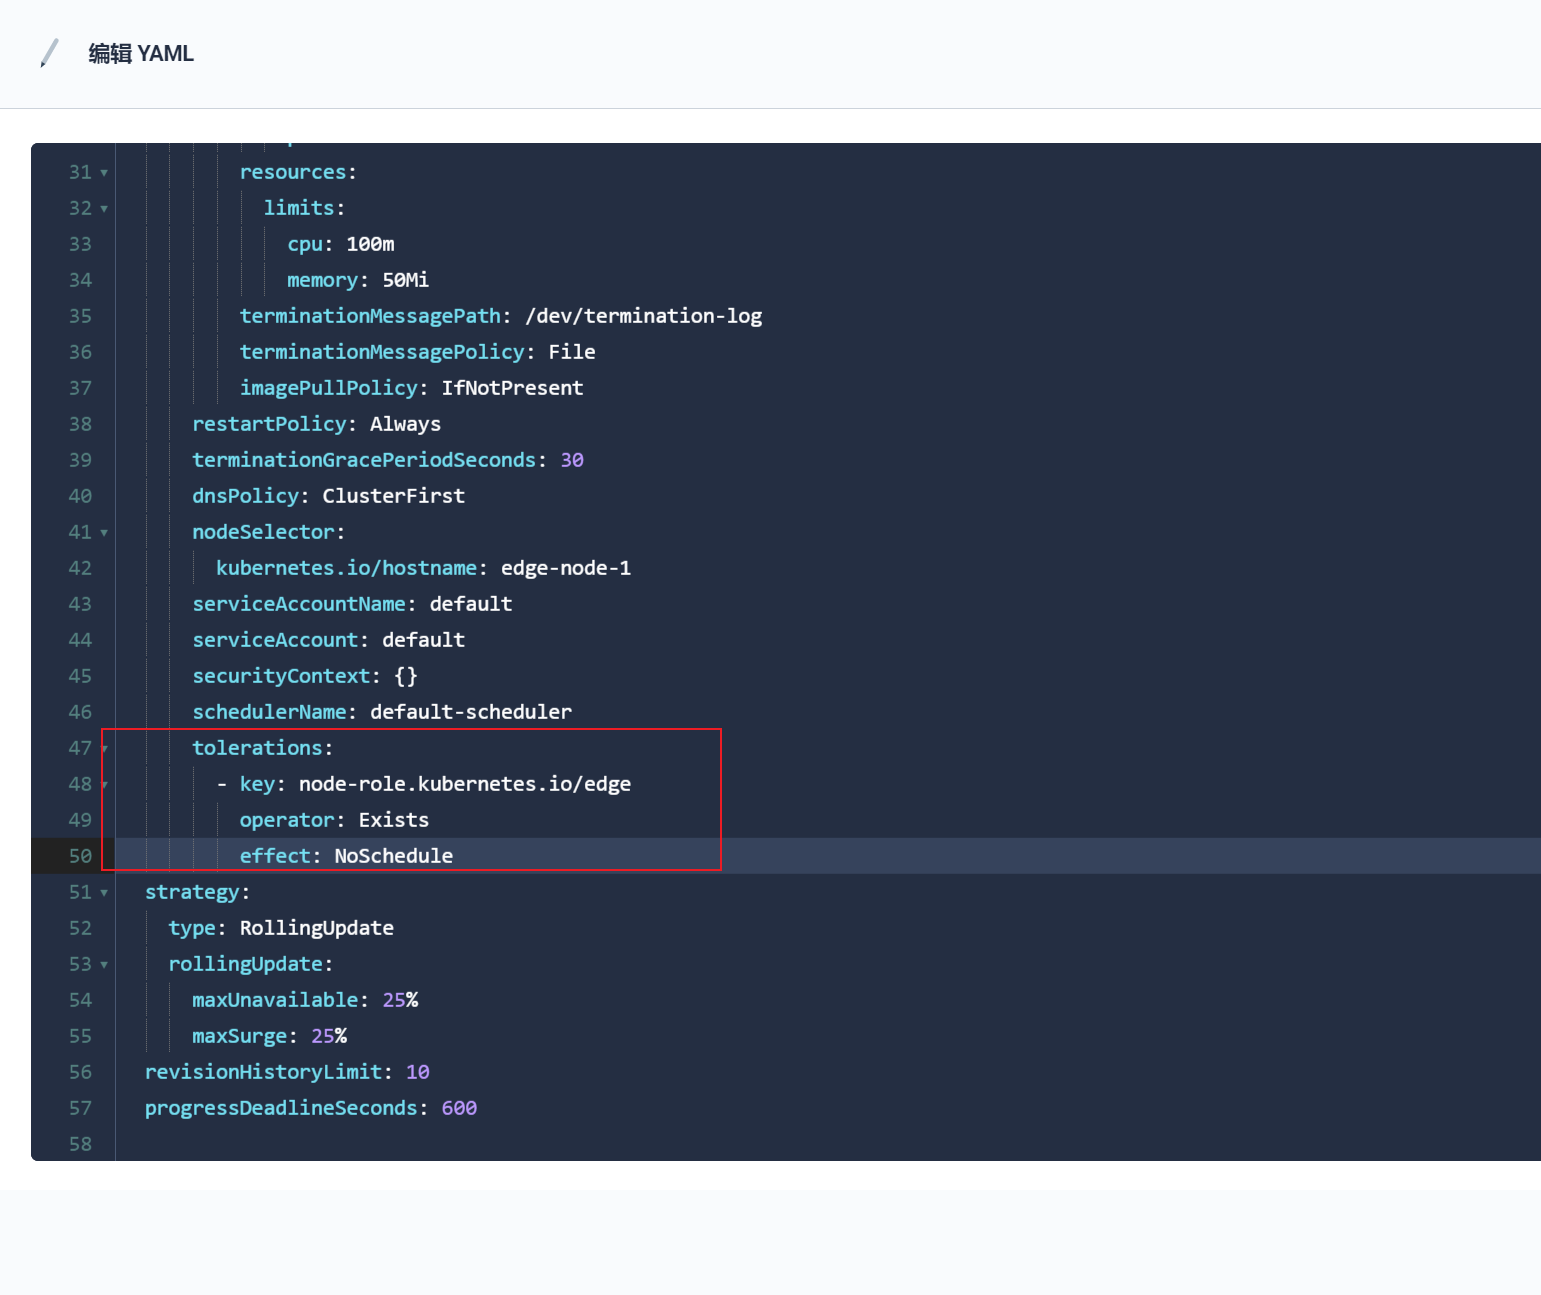Select line number 50 in the gutter
Screen dimensions: 1541x1295
point(80,856)
